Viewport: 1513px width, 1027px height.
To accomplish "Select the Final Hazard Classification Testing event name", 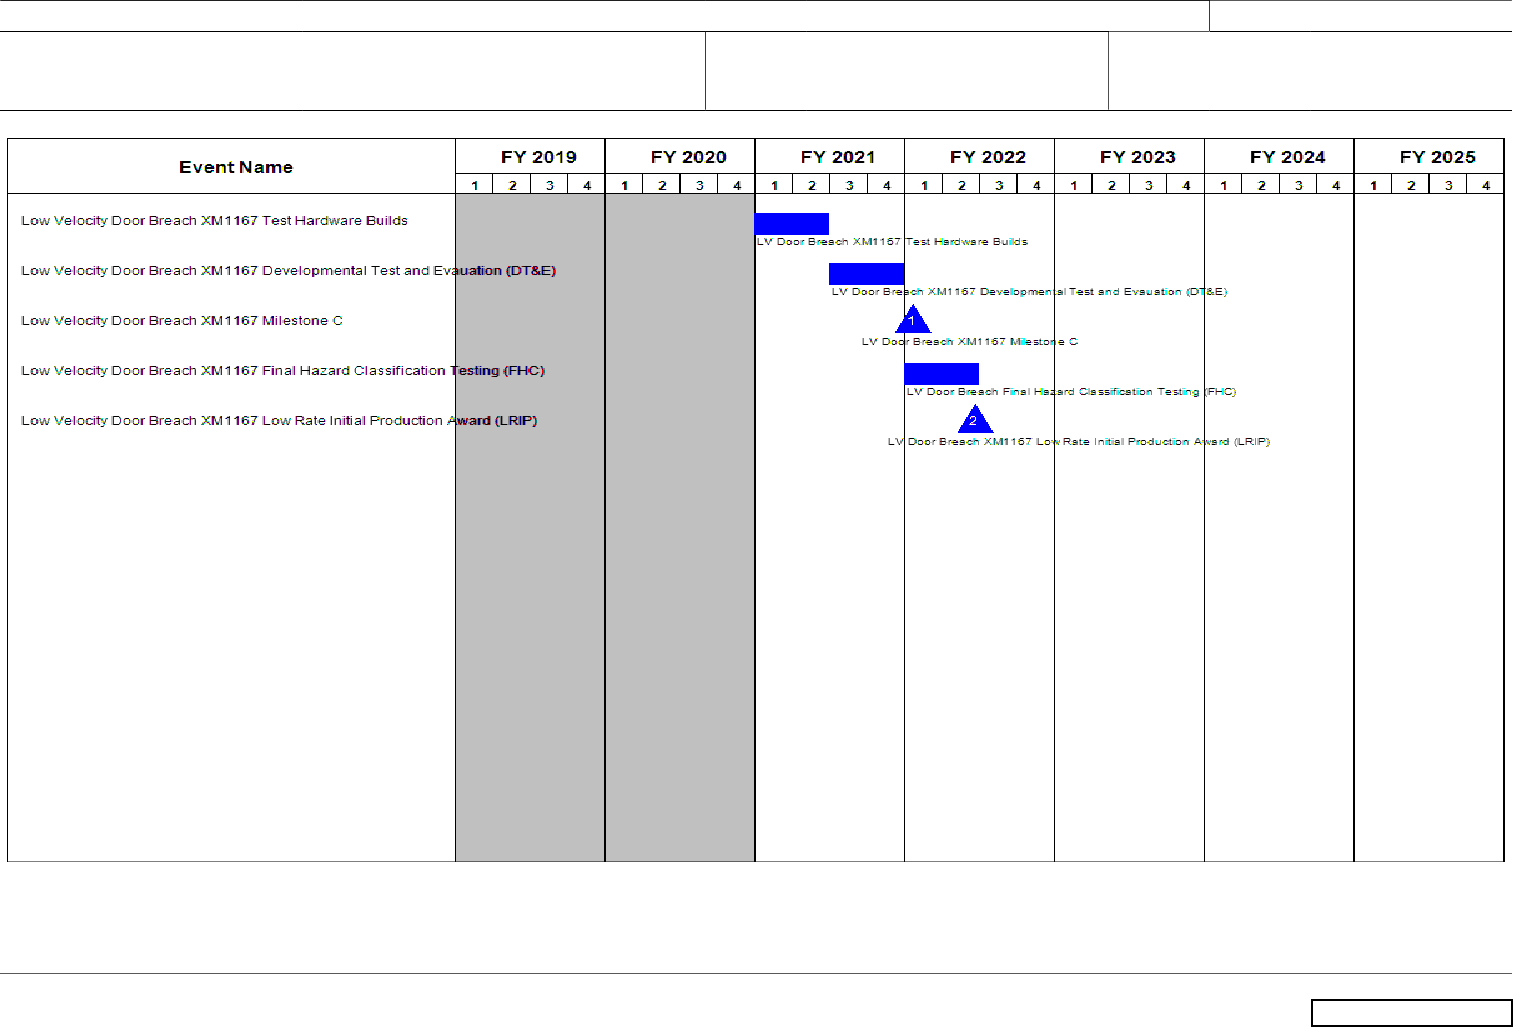I will (282, 371).
